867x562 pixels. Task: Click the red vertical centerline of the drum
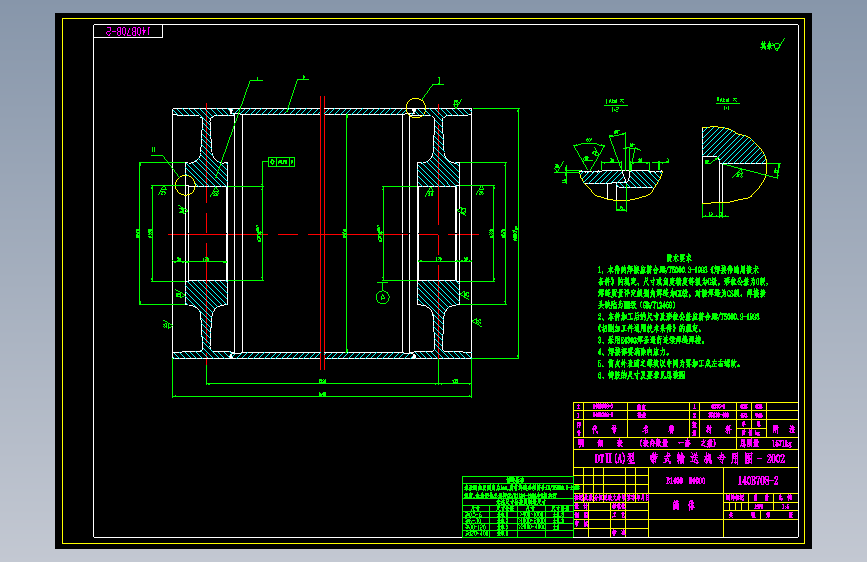322,232
